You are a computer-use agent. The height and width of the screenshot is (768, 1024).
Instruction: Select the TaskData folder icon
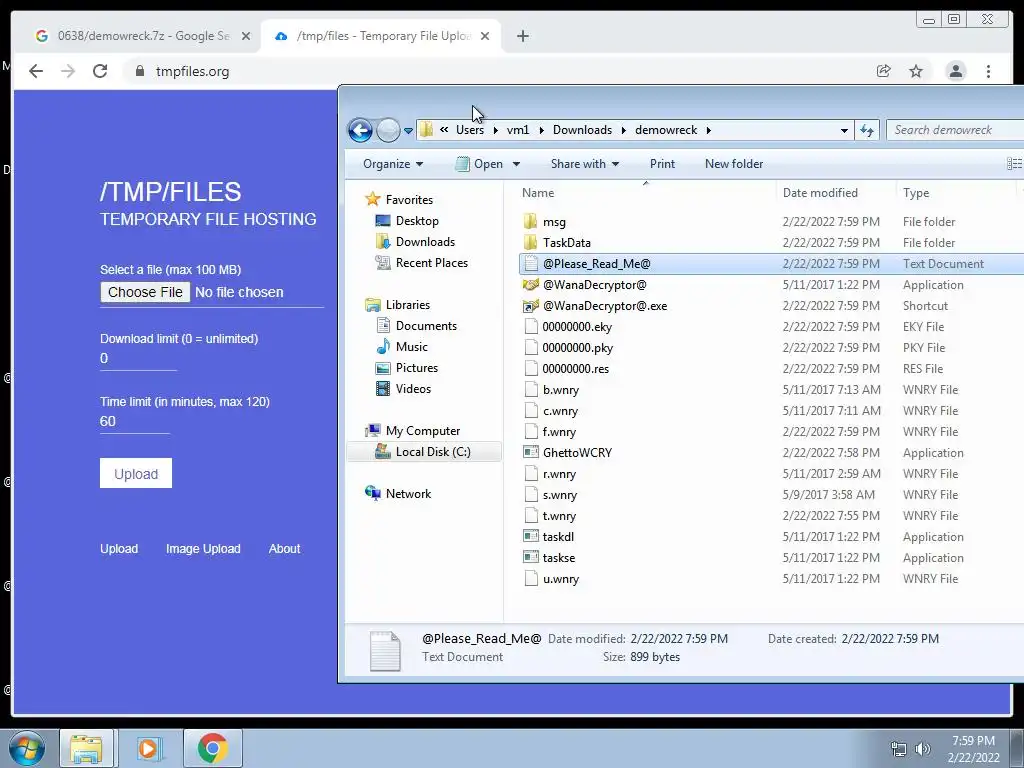530,242
